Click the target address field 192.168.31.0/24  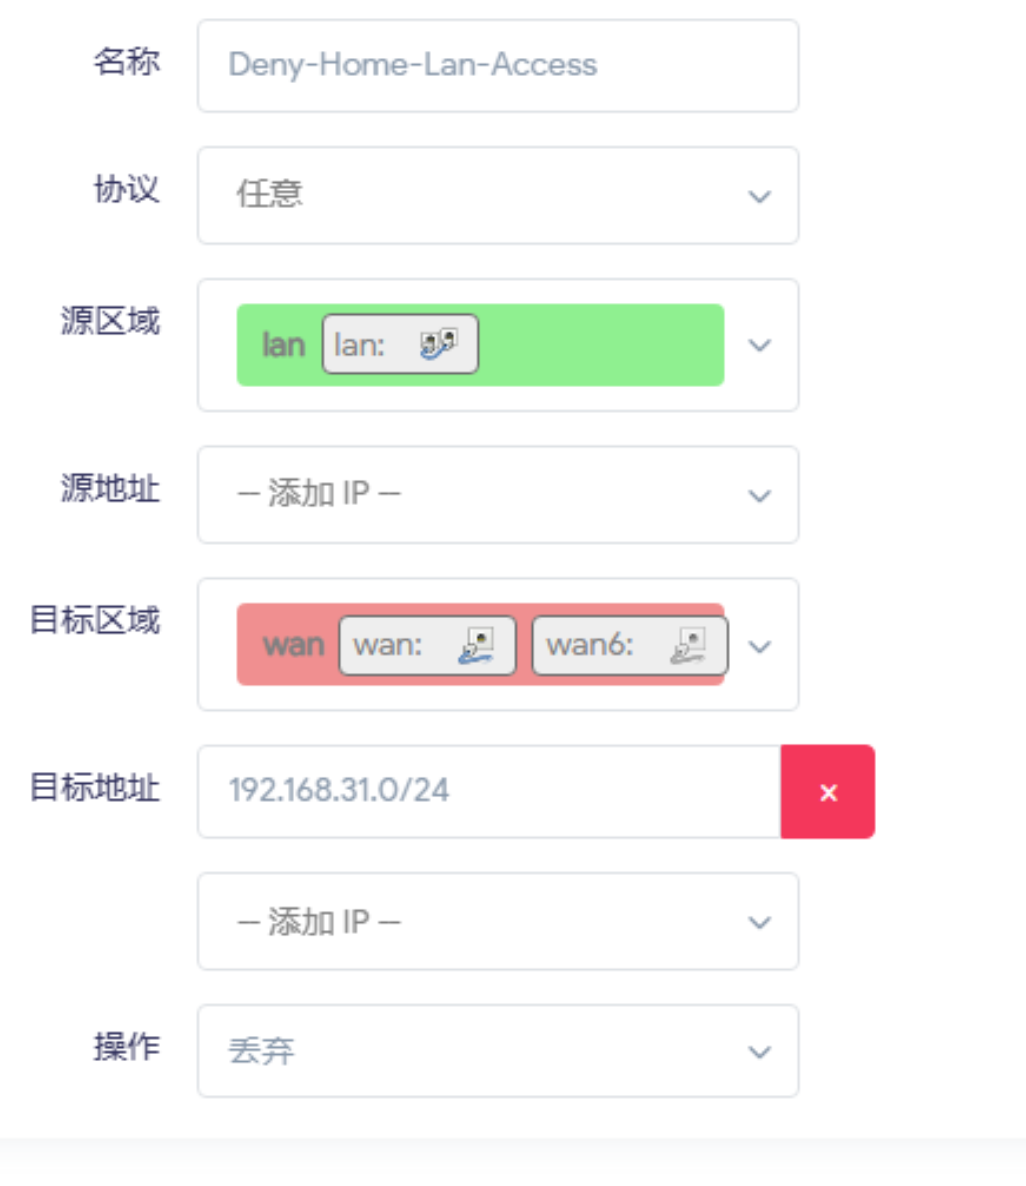coord(488,791)
